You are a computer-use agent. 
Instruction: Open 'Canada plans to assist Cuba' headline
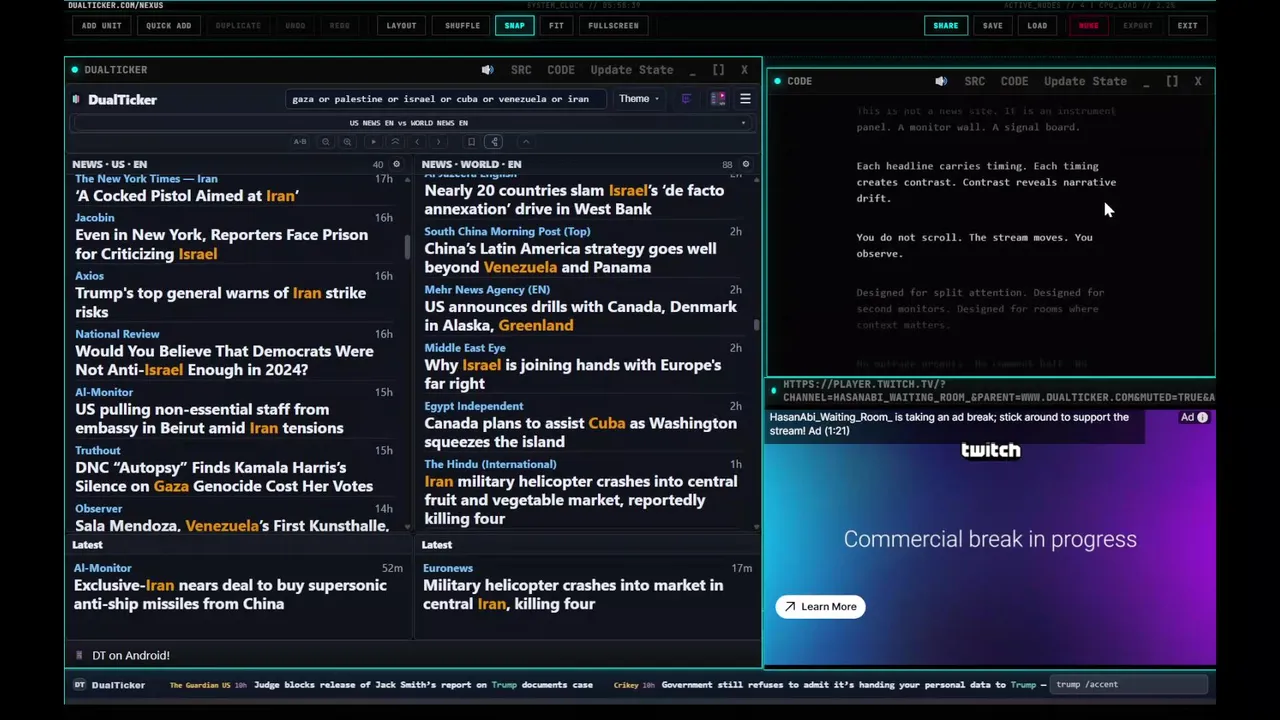580,432
